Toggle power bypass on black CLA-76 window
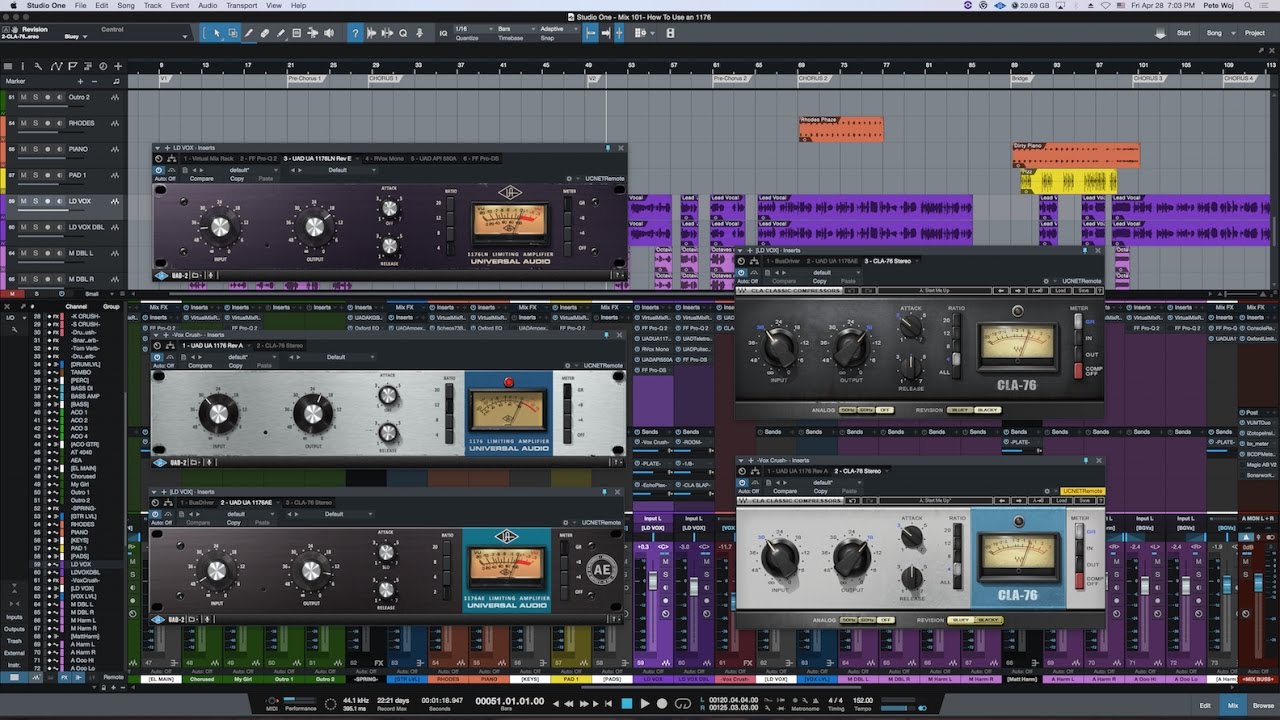This screenshot has height=720, width=1280. click(x=742, y=272)
